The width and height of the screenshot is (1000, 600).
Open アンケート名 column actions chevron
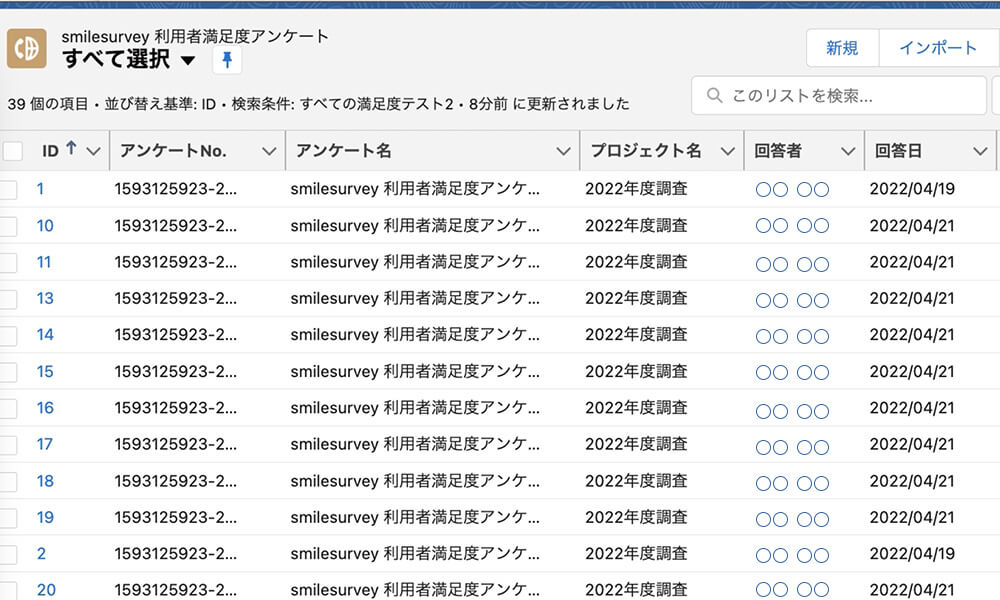[563, 151]
